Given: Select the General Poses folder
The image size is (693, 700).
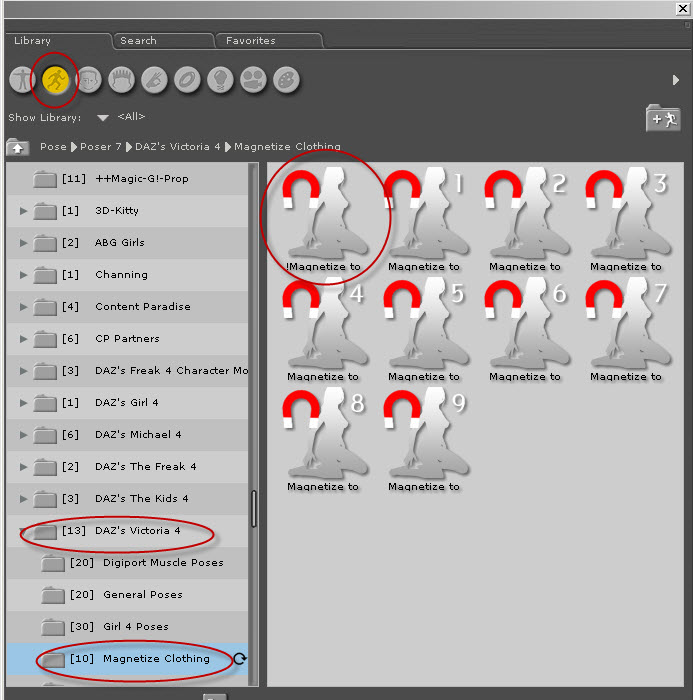Looking at the screenshot, I should (x=127, y=595).
